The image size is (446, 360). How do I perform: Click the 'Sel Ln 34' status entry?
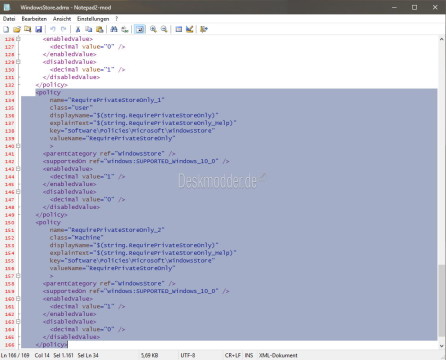pos(88,355)
